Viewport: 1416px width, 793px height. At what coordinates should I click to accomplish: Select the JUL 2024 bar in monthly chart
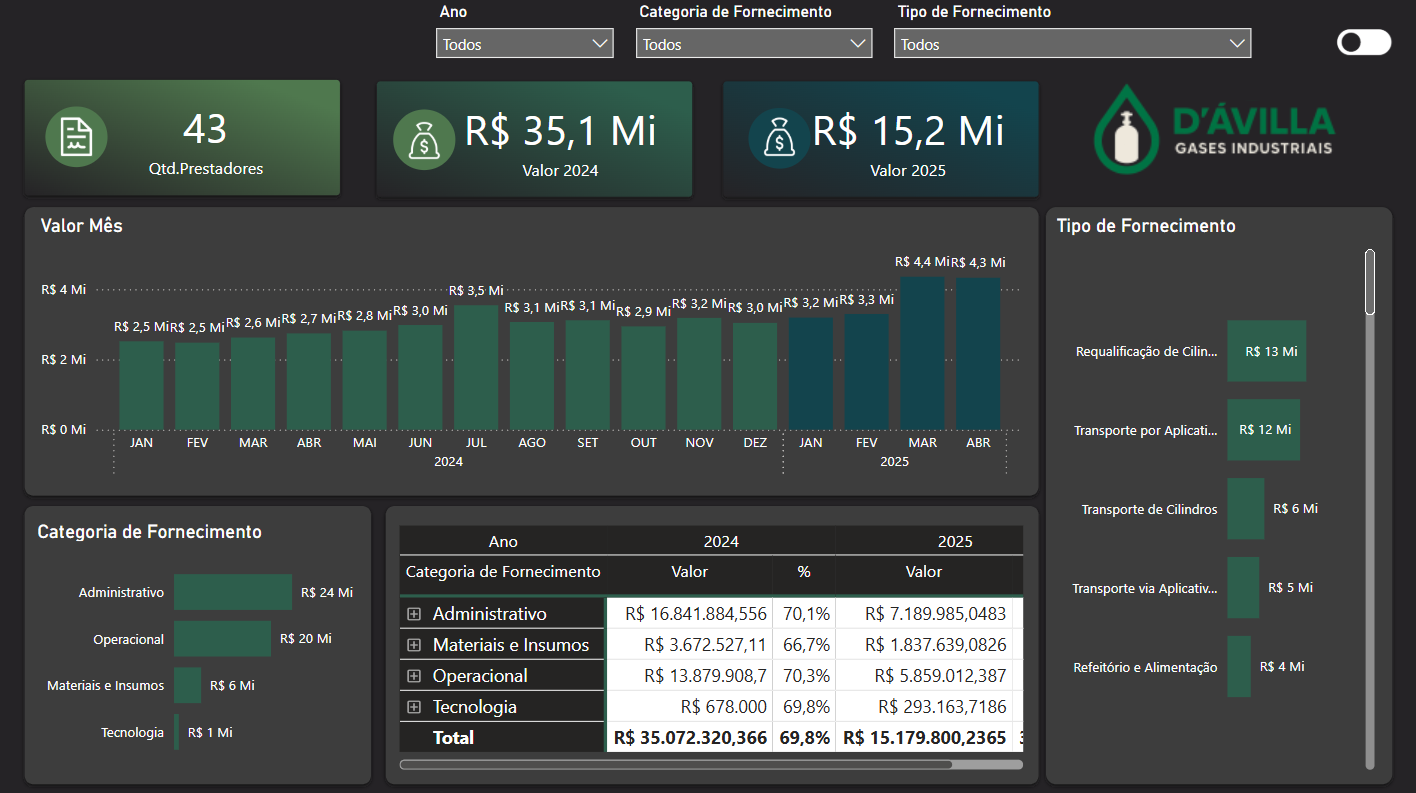pos(476,367)
